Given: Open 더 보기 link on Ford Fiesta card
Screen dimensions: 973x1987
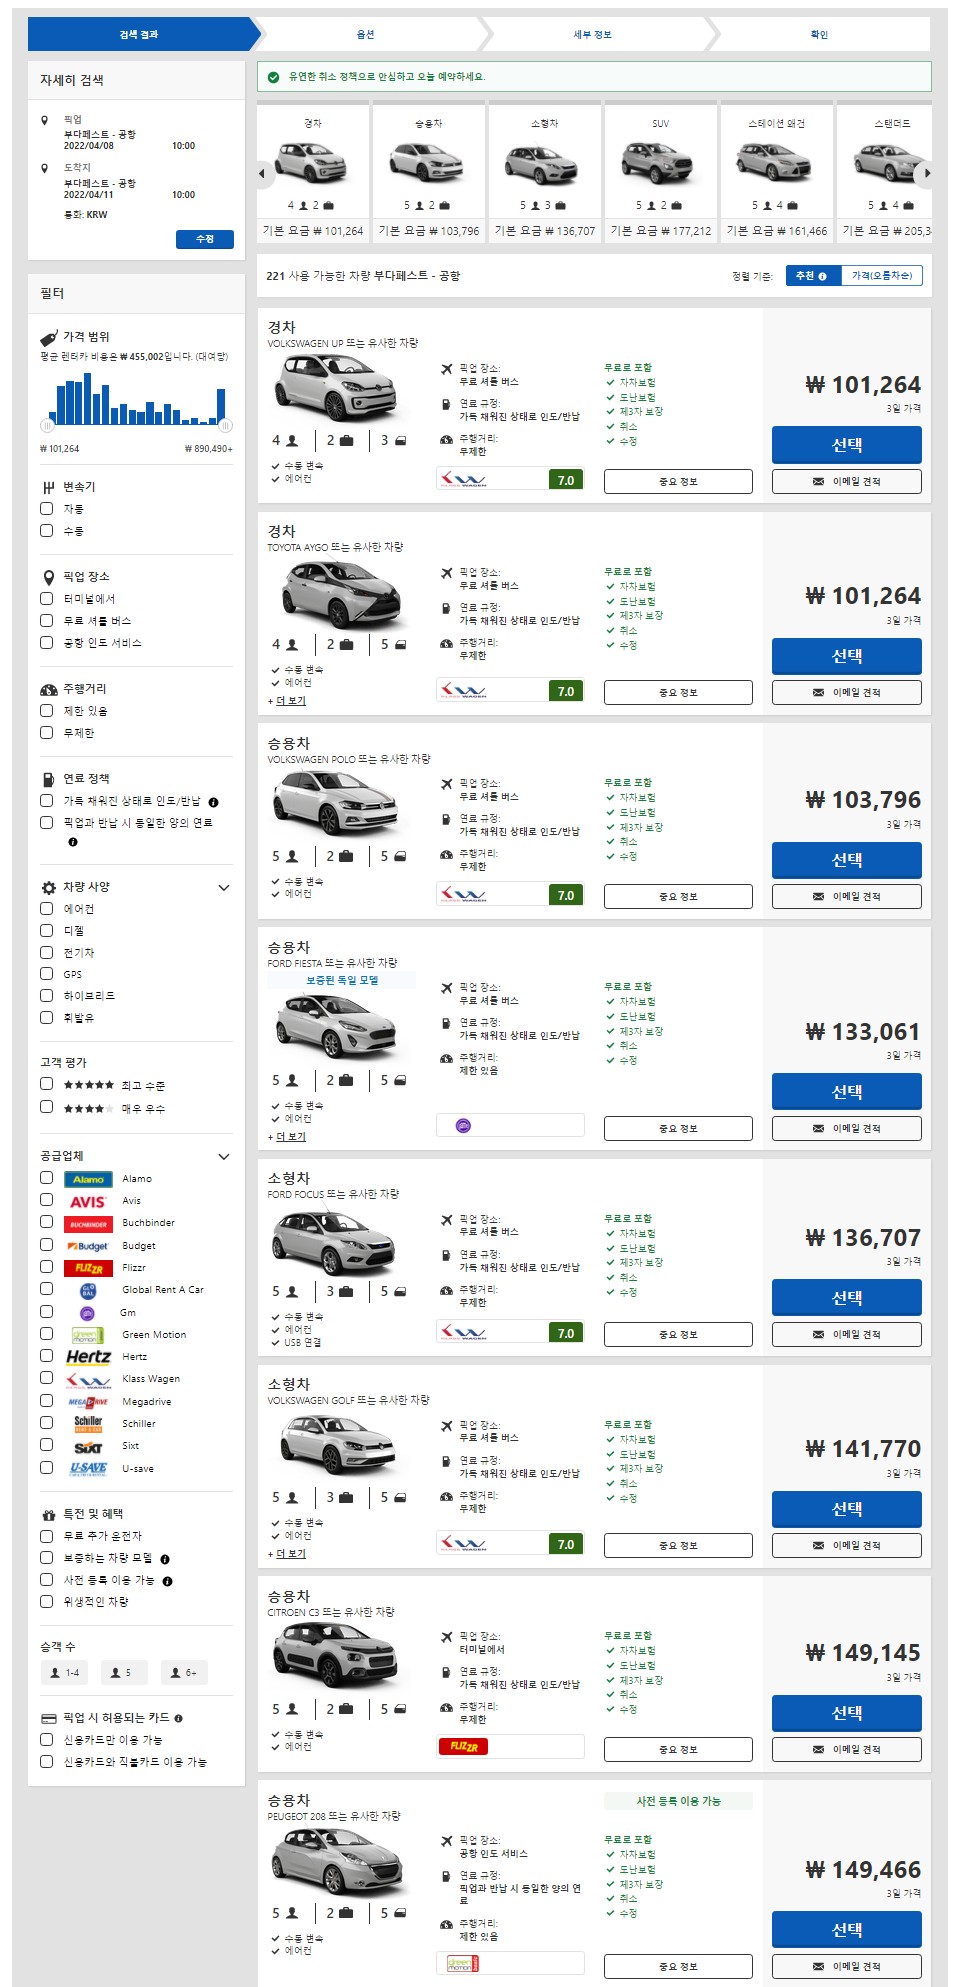Looking at the screenshot, I should pos(291,1136).
